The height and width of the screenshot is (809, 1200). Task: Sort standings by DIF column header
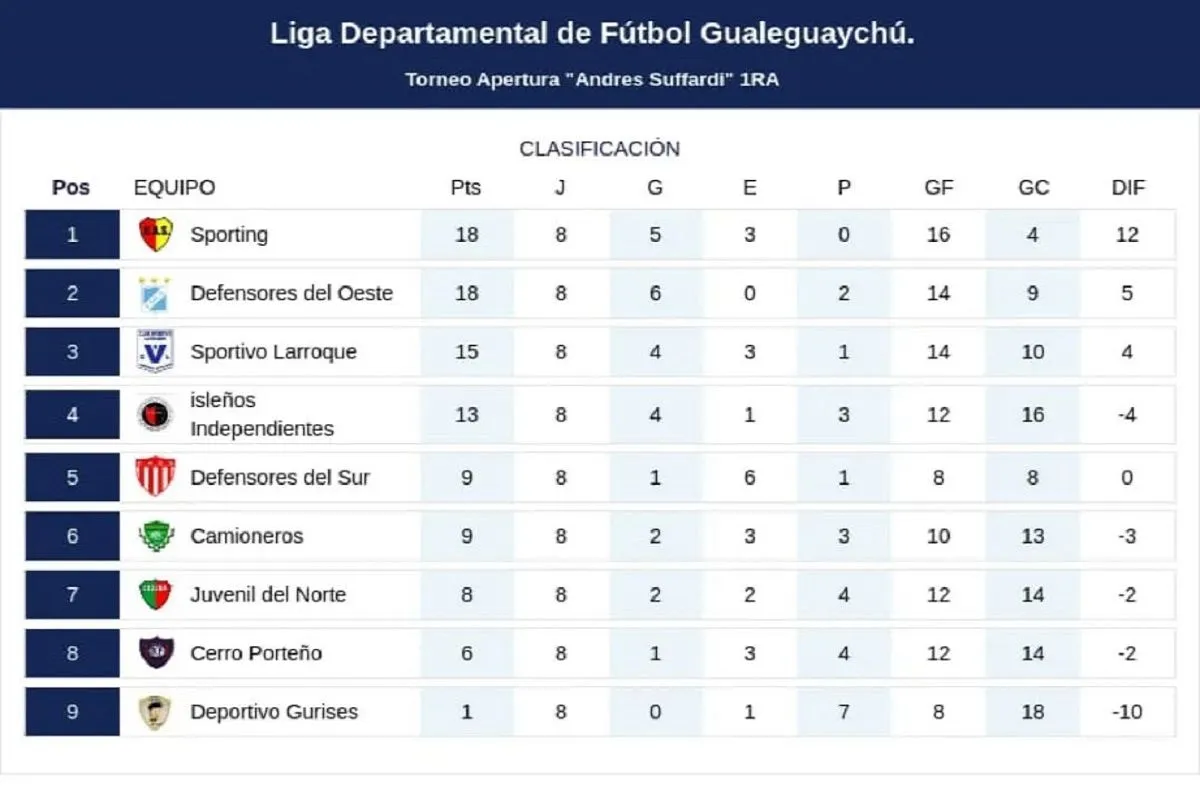pyautogui.click(x=1128, y=188)
